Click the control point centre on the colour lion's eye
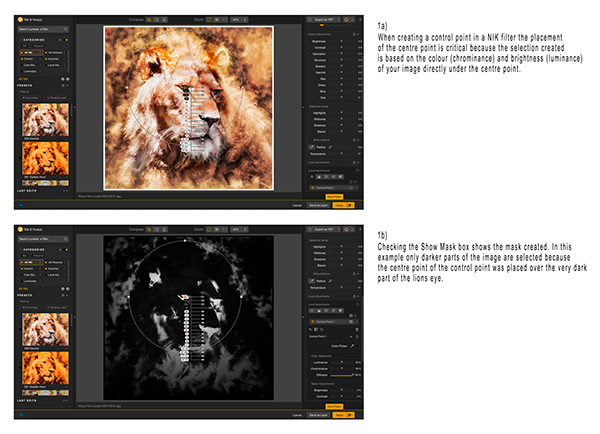The width and height of the screenshot is (600, 434). 185,87
